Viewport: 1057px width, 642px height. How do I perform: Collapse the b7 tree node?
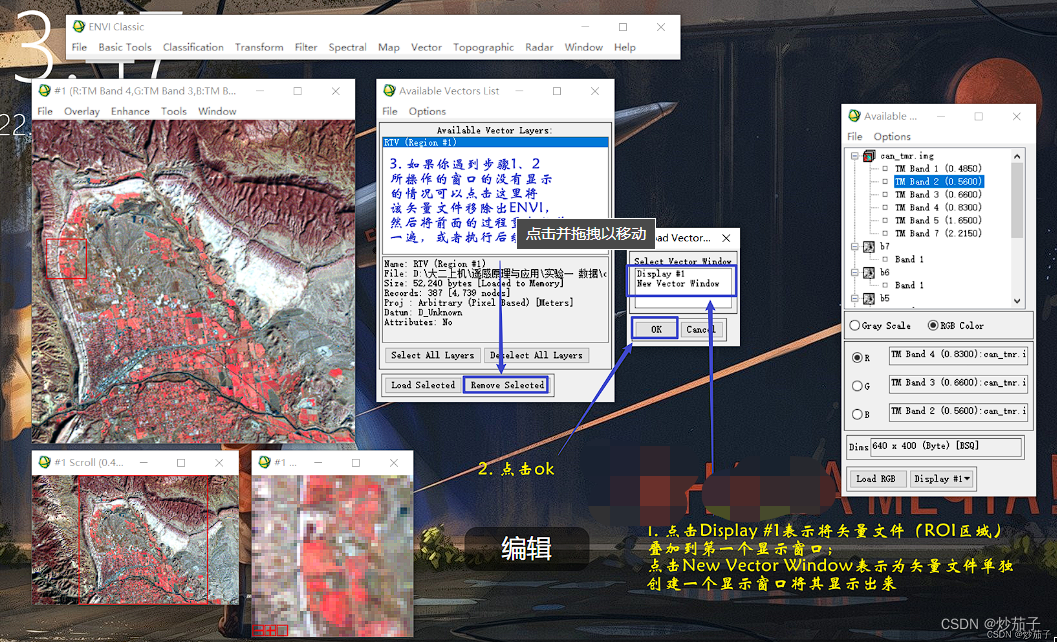click(855, 247)
